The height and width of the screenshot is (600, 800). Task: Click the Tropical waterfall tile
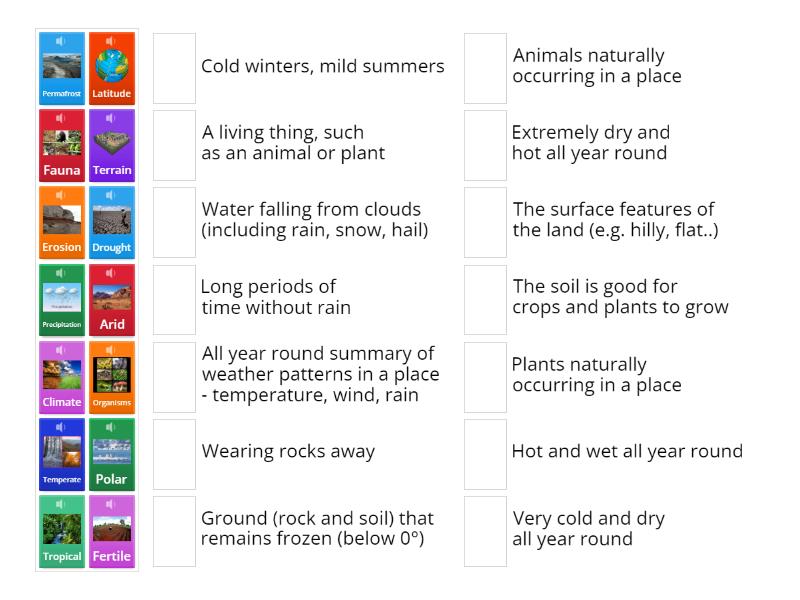(61, 529)
